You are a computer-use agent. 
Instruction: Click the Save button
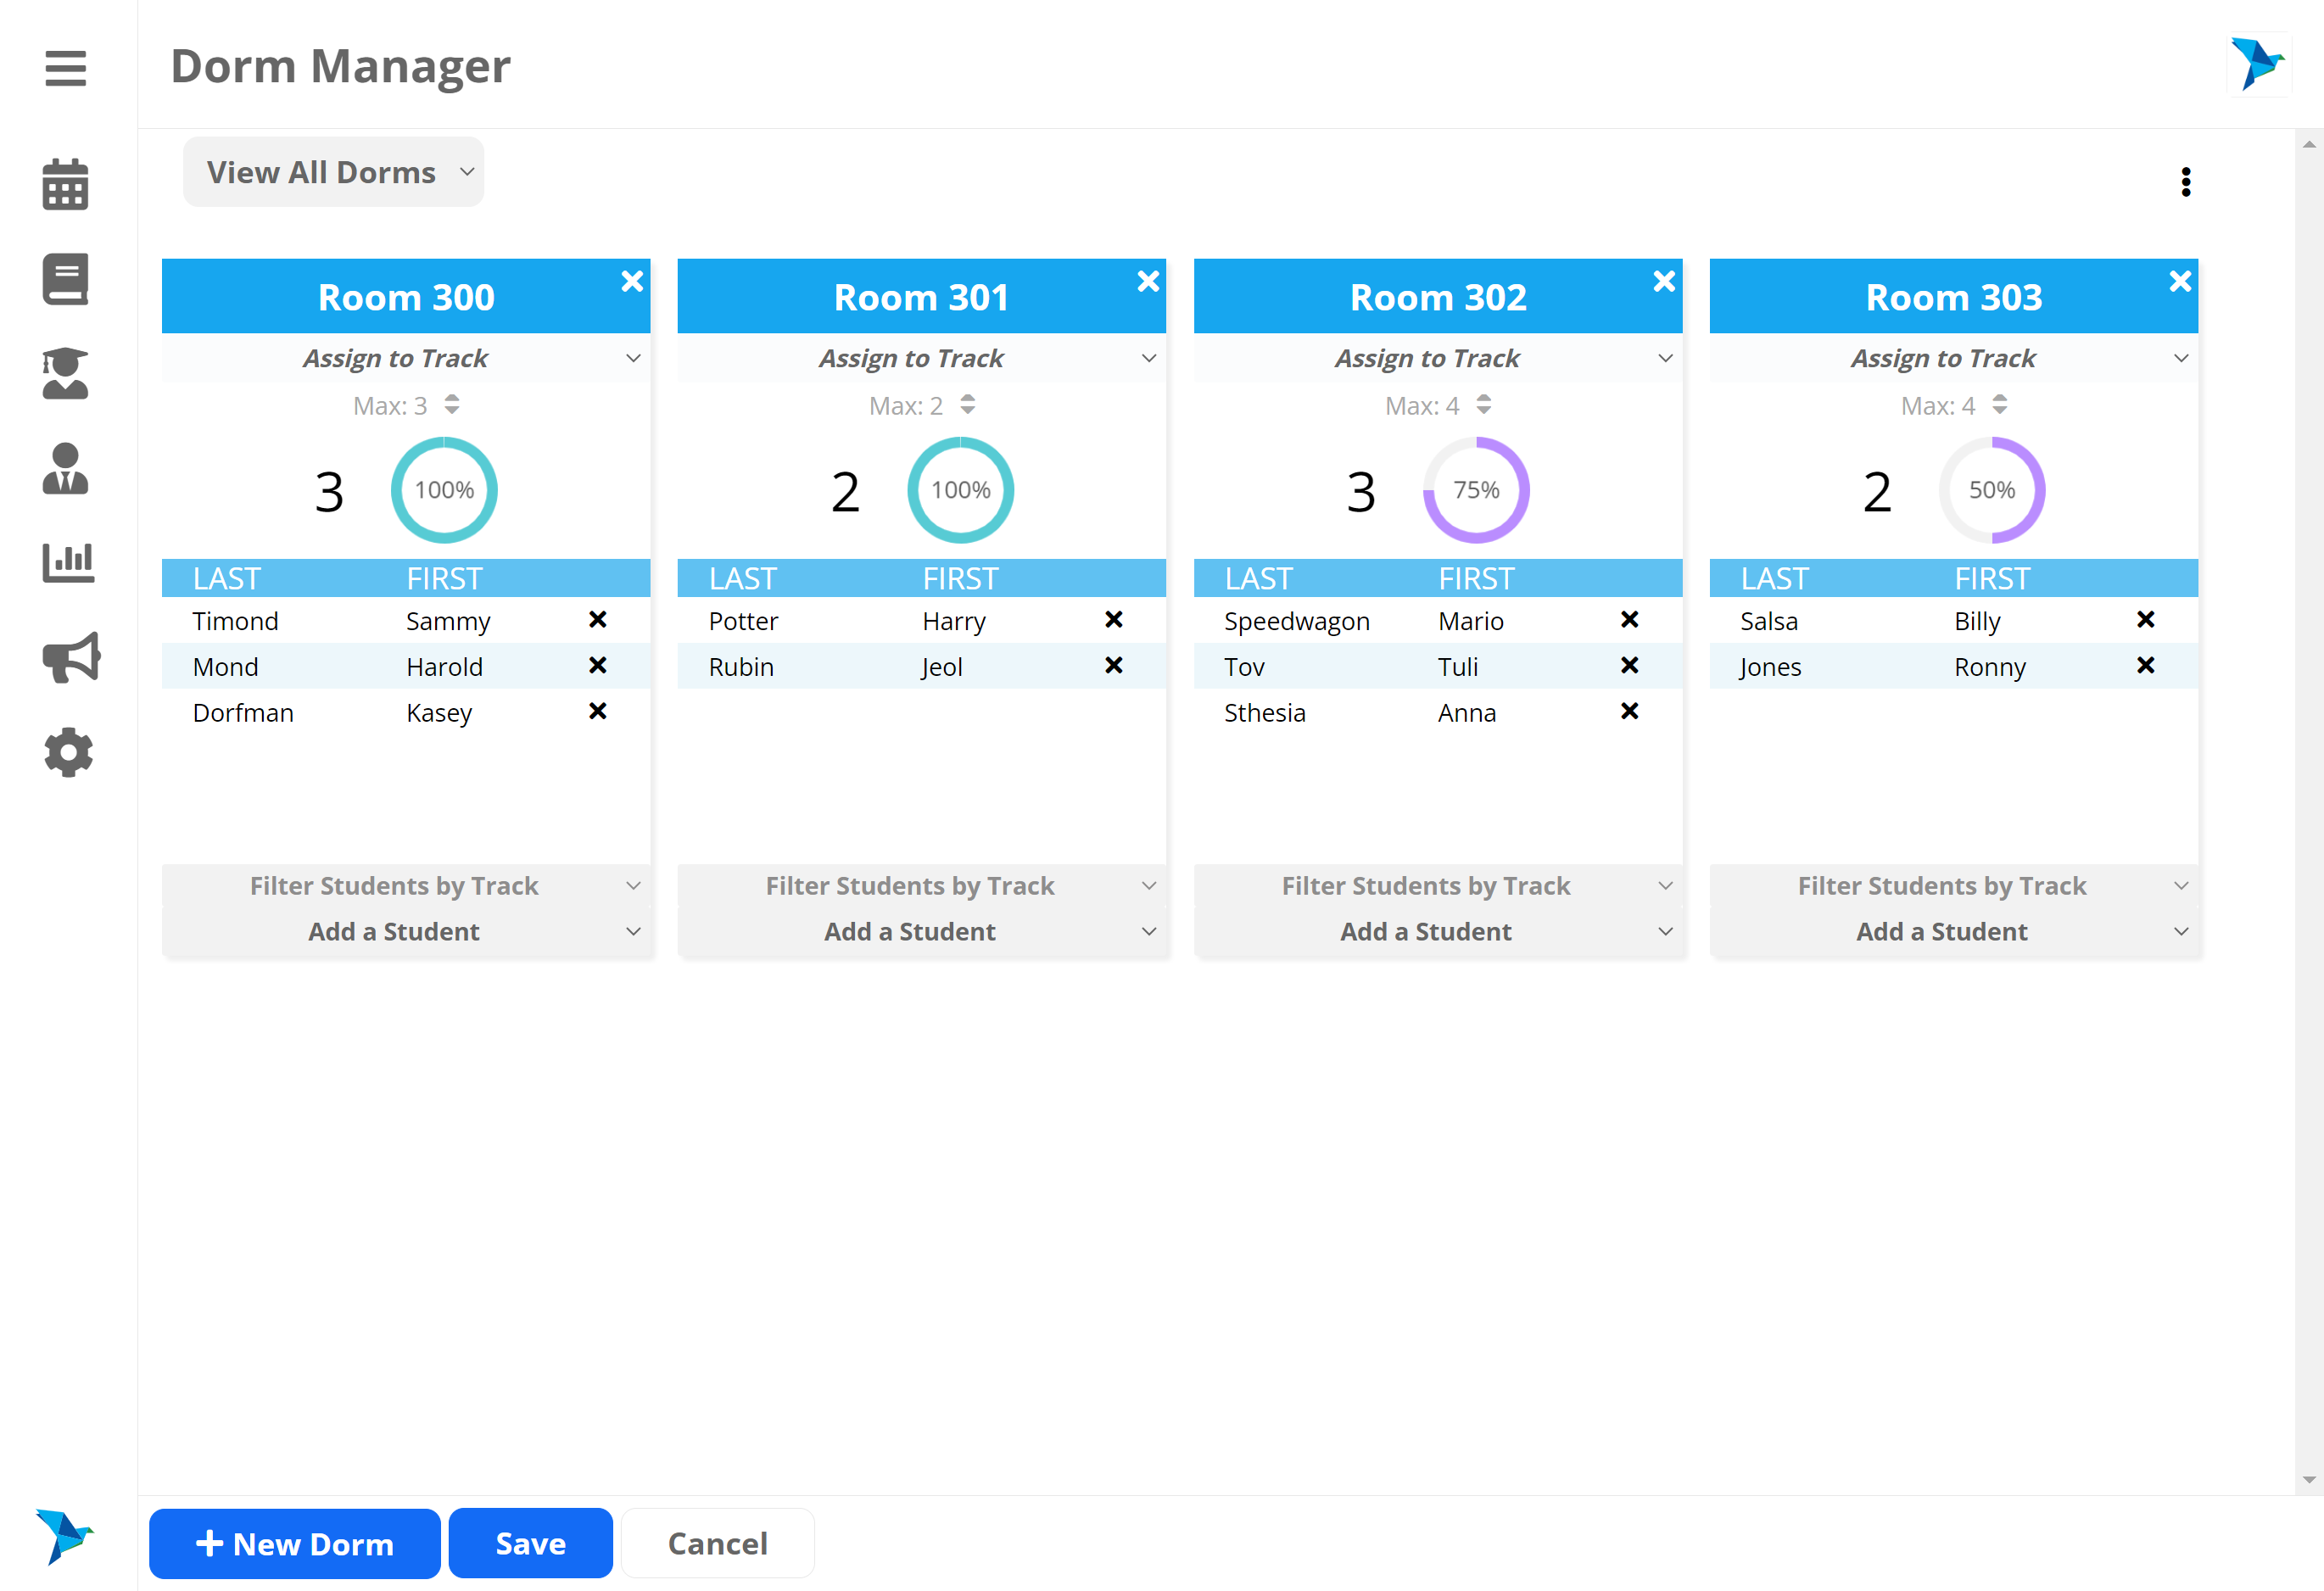tap(530, 1543)
